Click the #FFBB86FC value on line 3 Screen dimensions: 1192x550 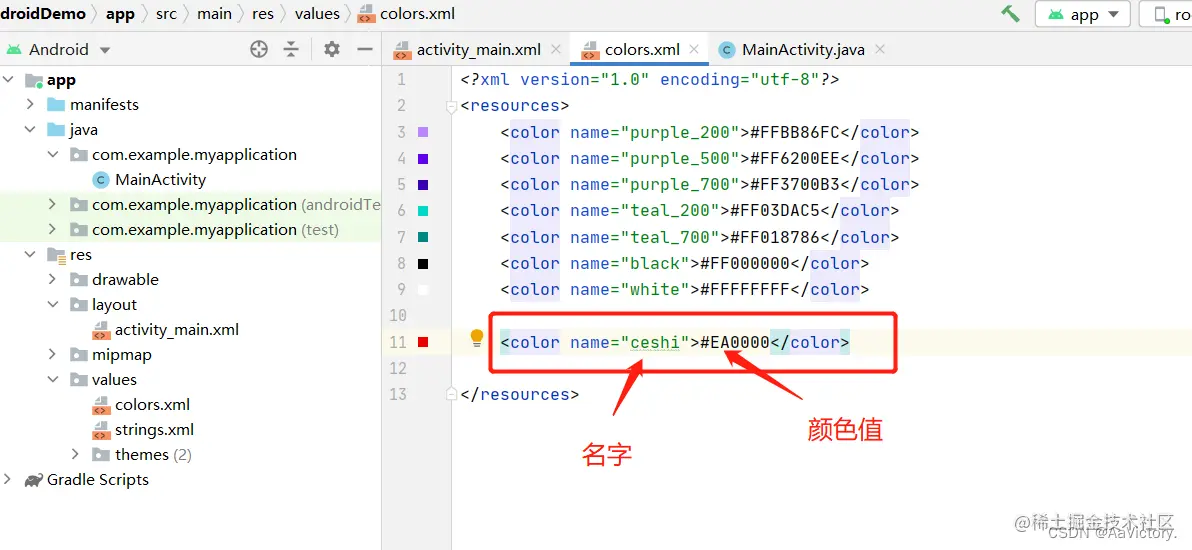[x=794, y=132]
